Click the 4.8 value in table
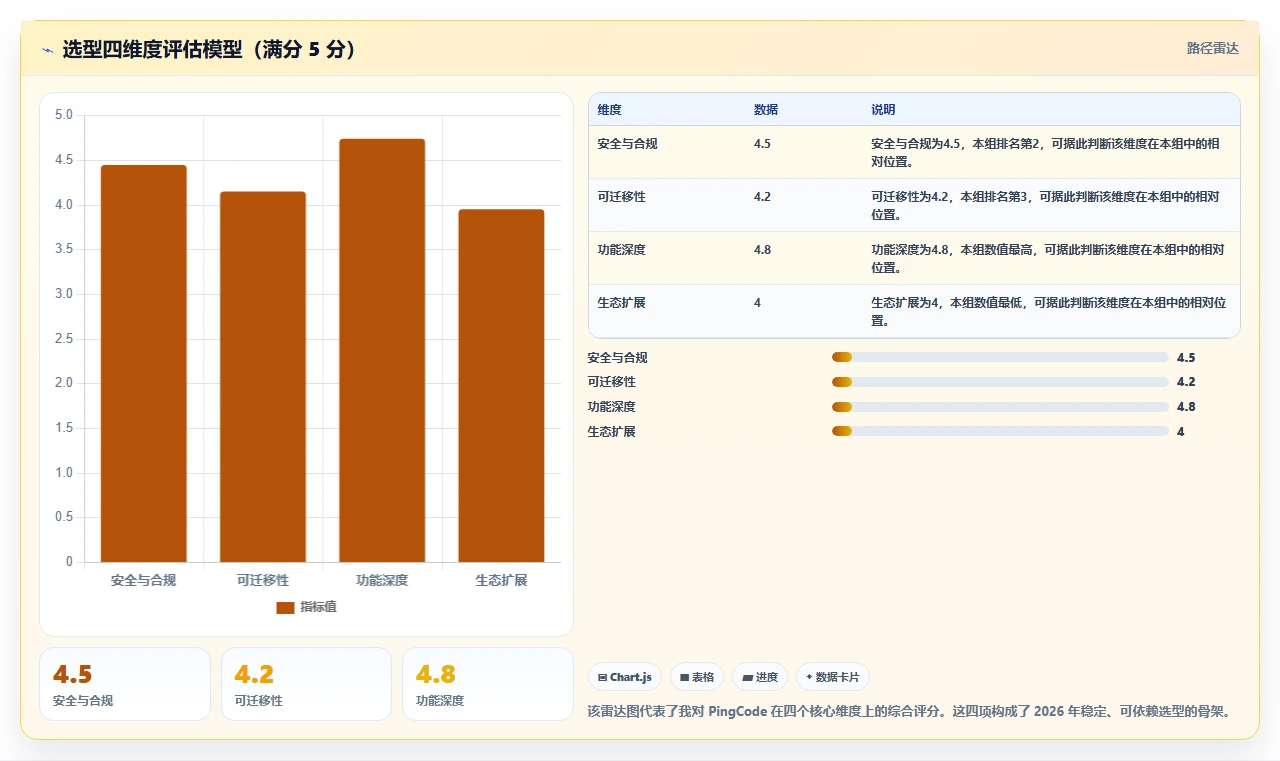The width and height of the screenshot is (1280, 761). tap(762, 250)
